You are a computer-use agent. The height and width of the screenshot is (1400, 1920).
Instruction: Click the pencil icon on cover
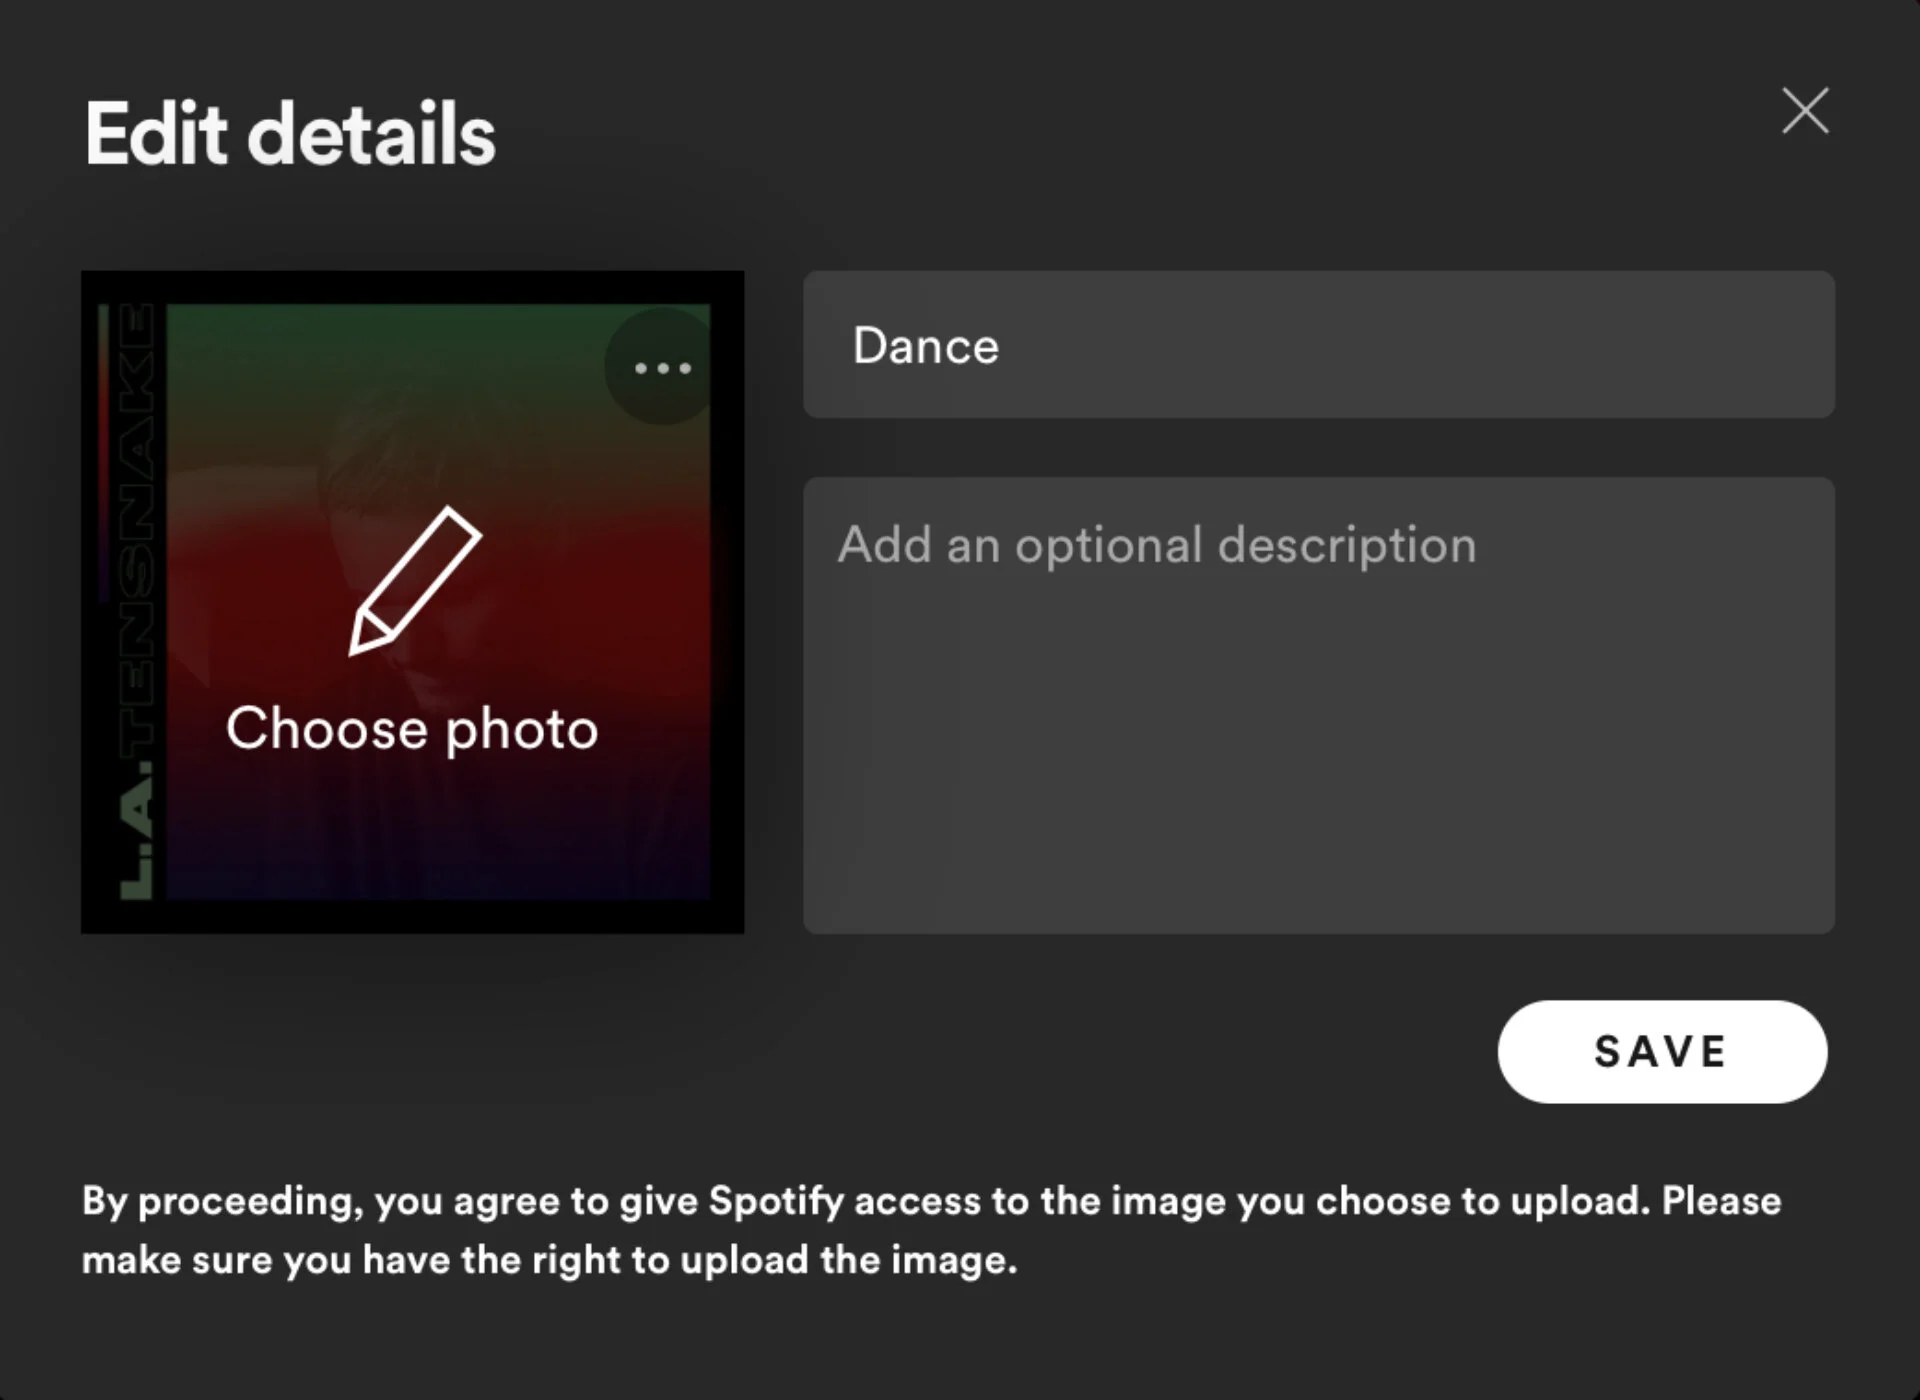pyautogui.click(x=415, y=581)
